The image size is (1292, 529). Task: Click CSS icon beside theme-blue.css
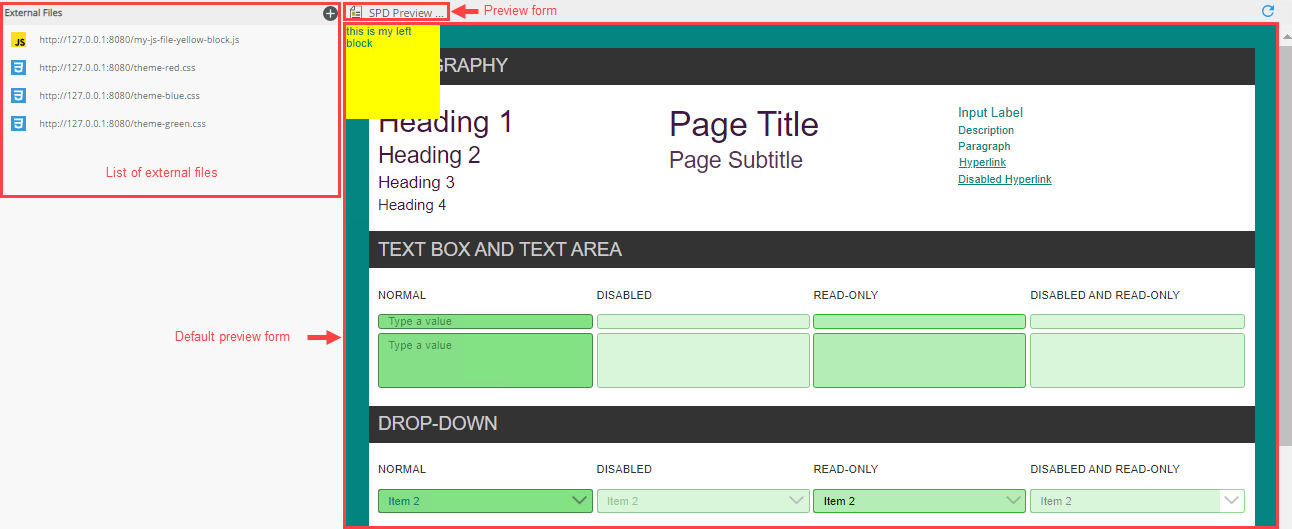pos(18,96)
